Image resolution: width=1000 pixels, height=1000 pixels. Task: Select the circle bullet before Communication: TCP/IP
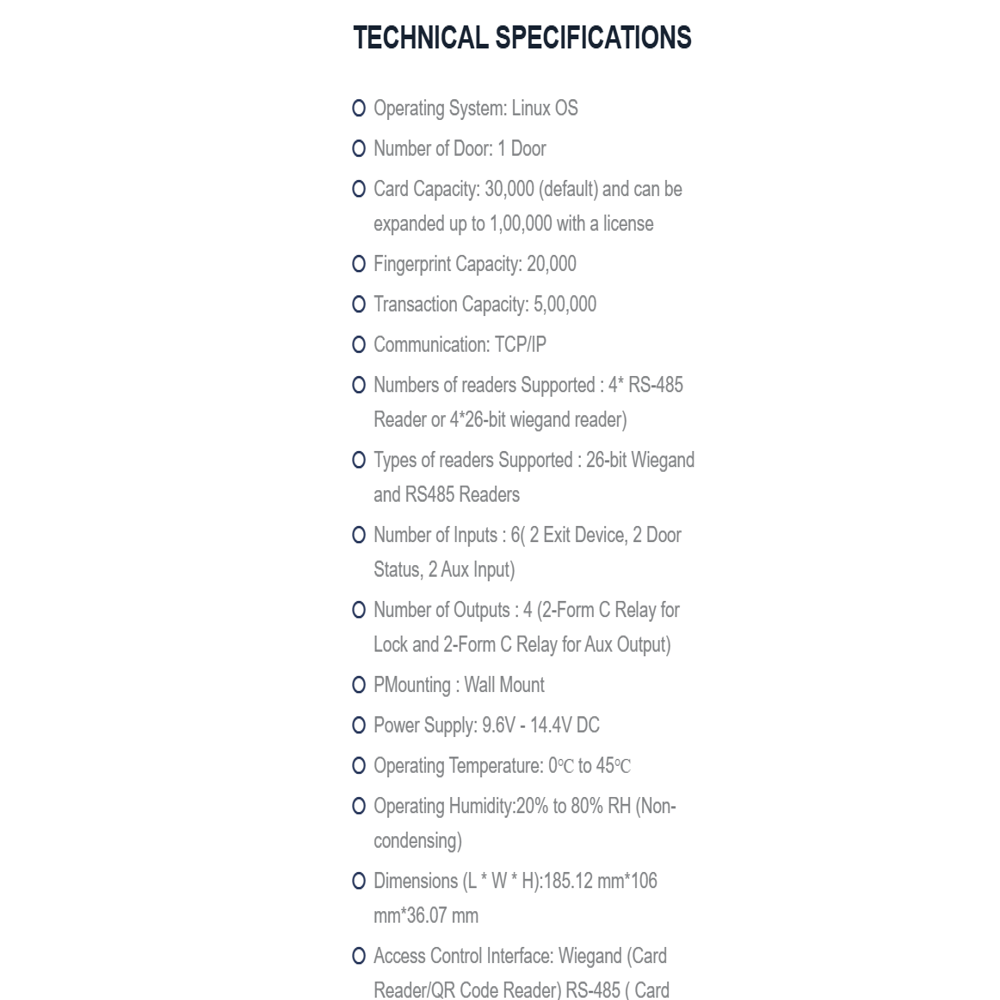pos(358,344)
